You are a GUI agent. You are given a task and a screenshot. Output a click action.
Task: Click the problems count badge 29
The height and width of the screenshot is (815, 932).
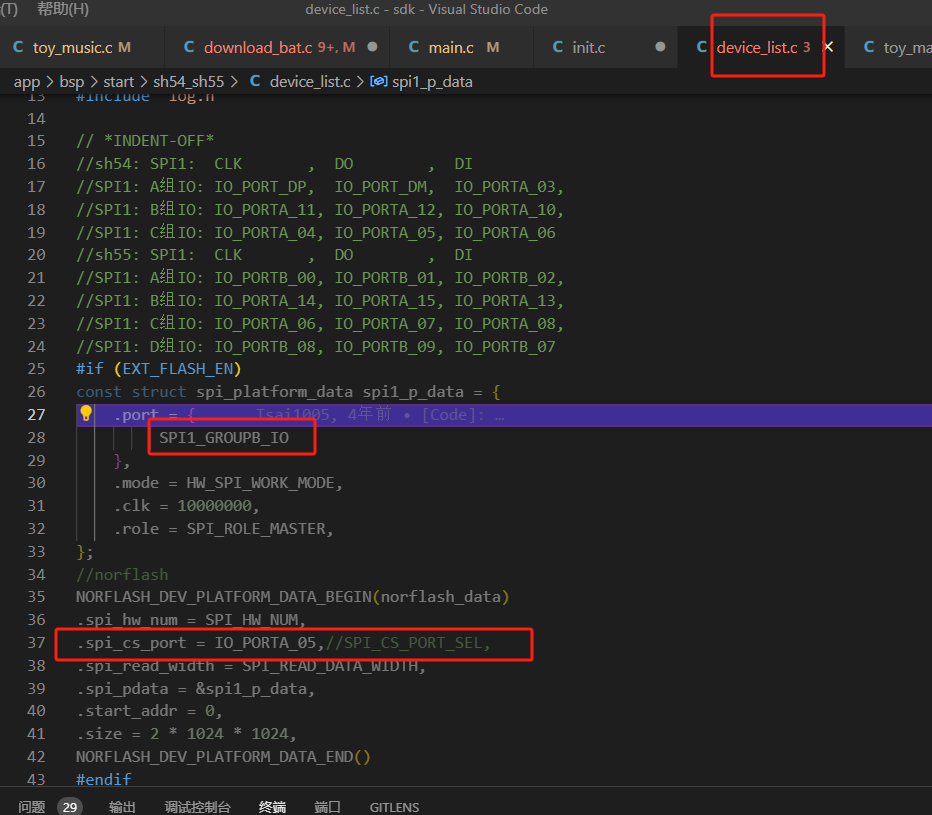click(70, 807)
